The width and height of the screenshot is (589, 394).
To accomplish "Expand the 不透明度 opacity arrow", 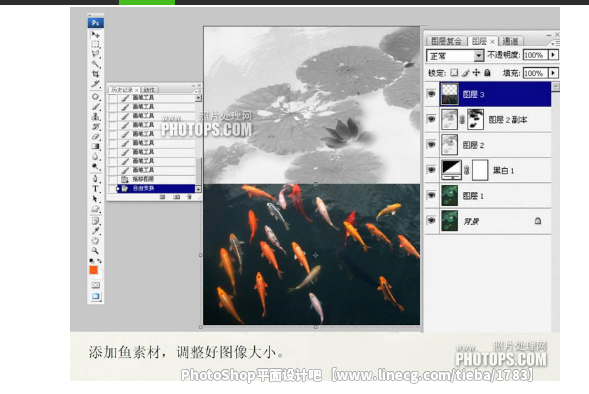I will tap(553, 55).
